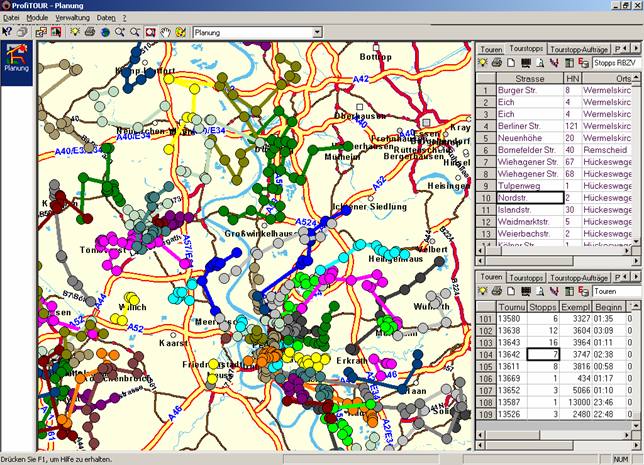Switch to Tourstopps tab in lower panel

pyautogui.click(x=526, y=278)
